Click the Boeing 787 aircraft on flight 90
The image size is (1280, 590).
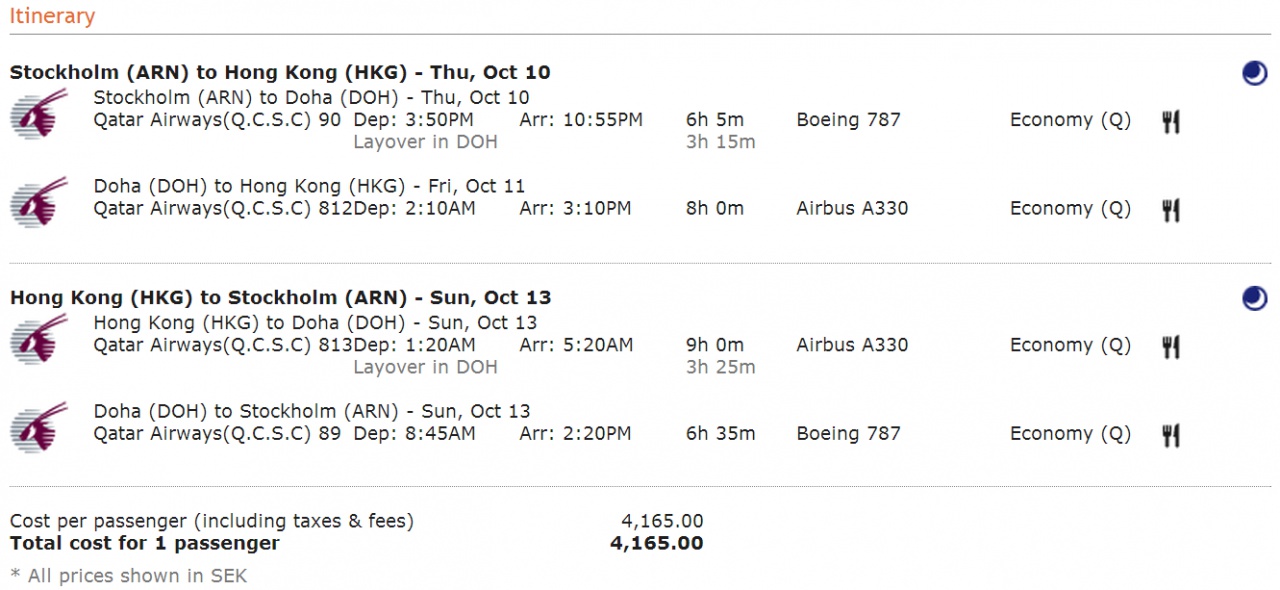(848, 120)
